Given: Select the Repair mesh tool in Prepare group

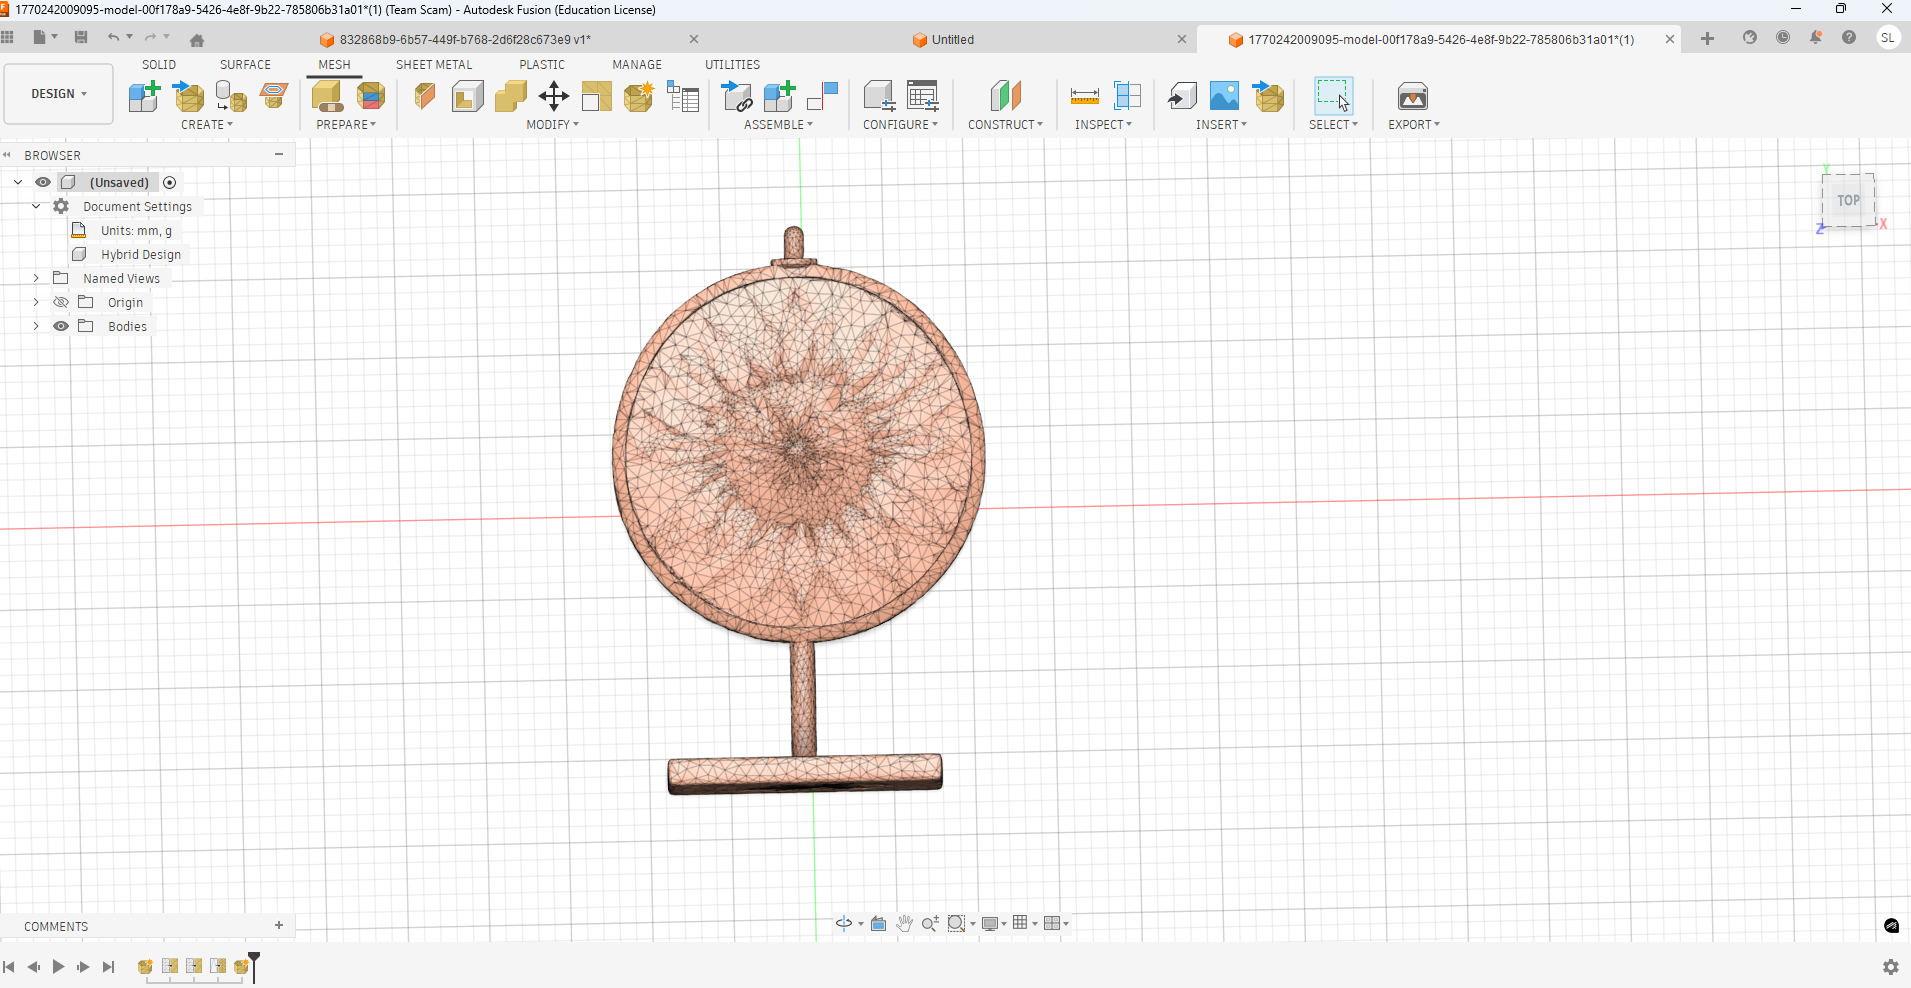Looking at the screenshot, I should [328, 96].
